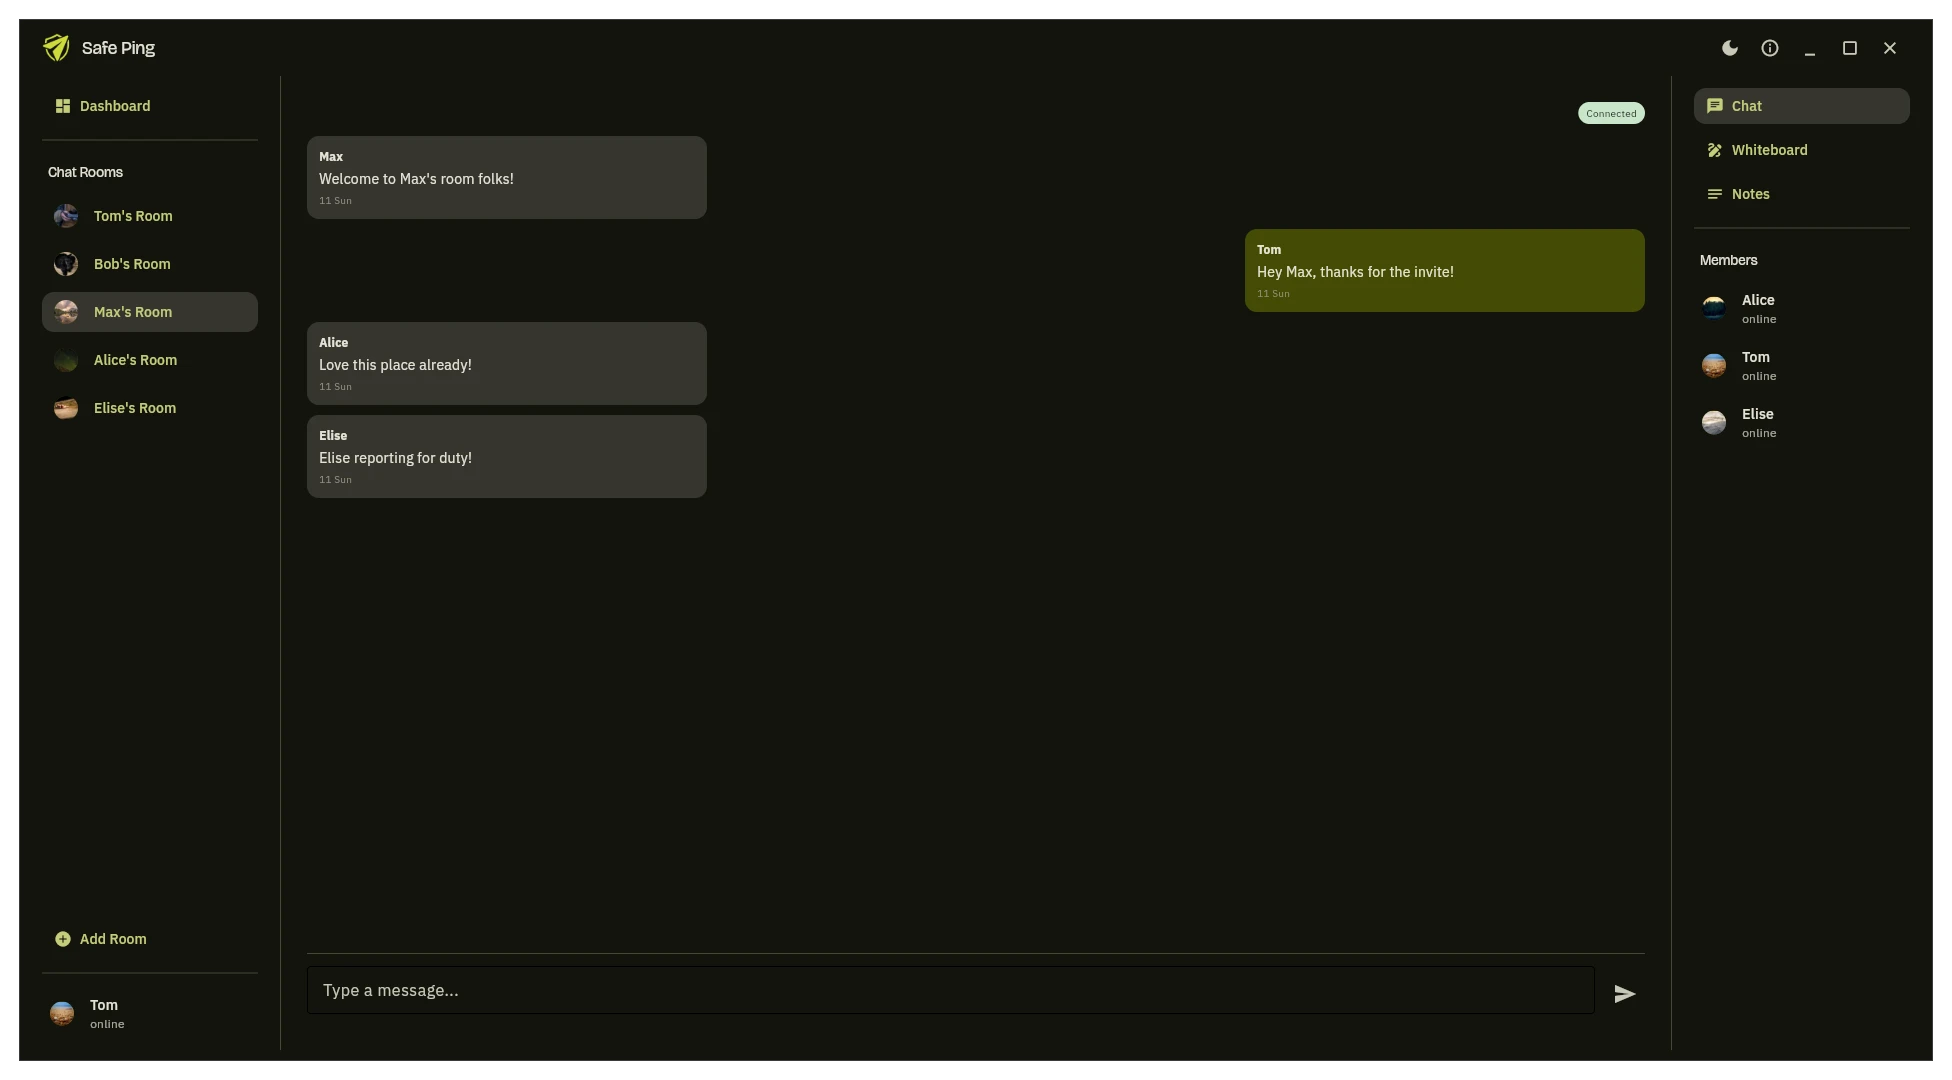Screen dimensions: 1952x1080
Task: Open the Dashboard grid icon
Action: (x=63, y=106)
